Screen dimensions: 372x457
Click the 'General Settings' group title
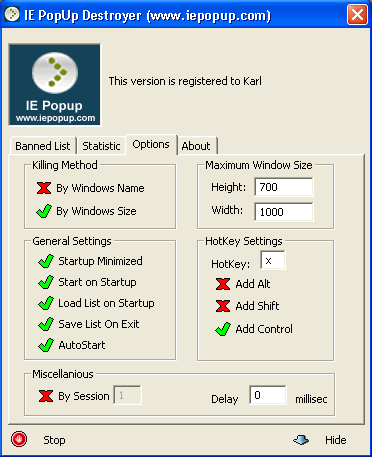point(72,241)
